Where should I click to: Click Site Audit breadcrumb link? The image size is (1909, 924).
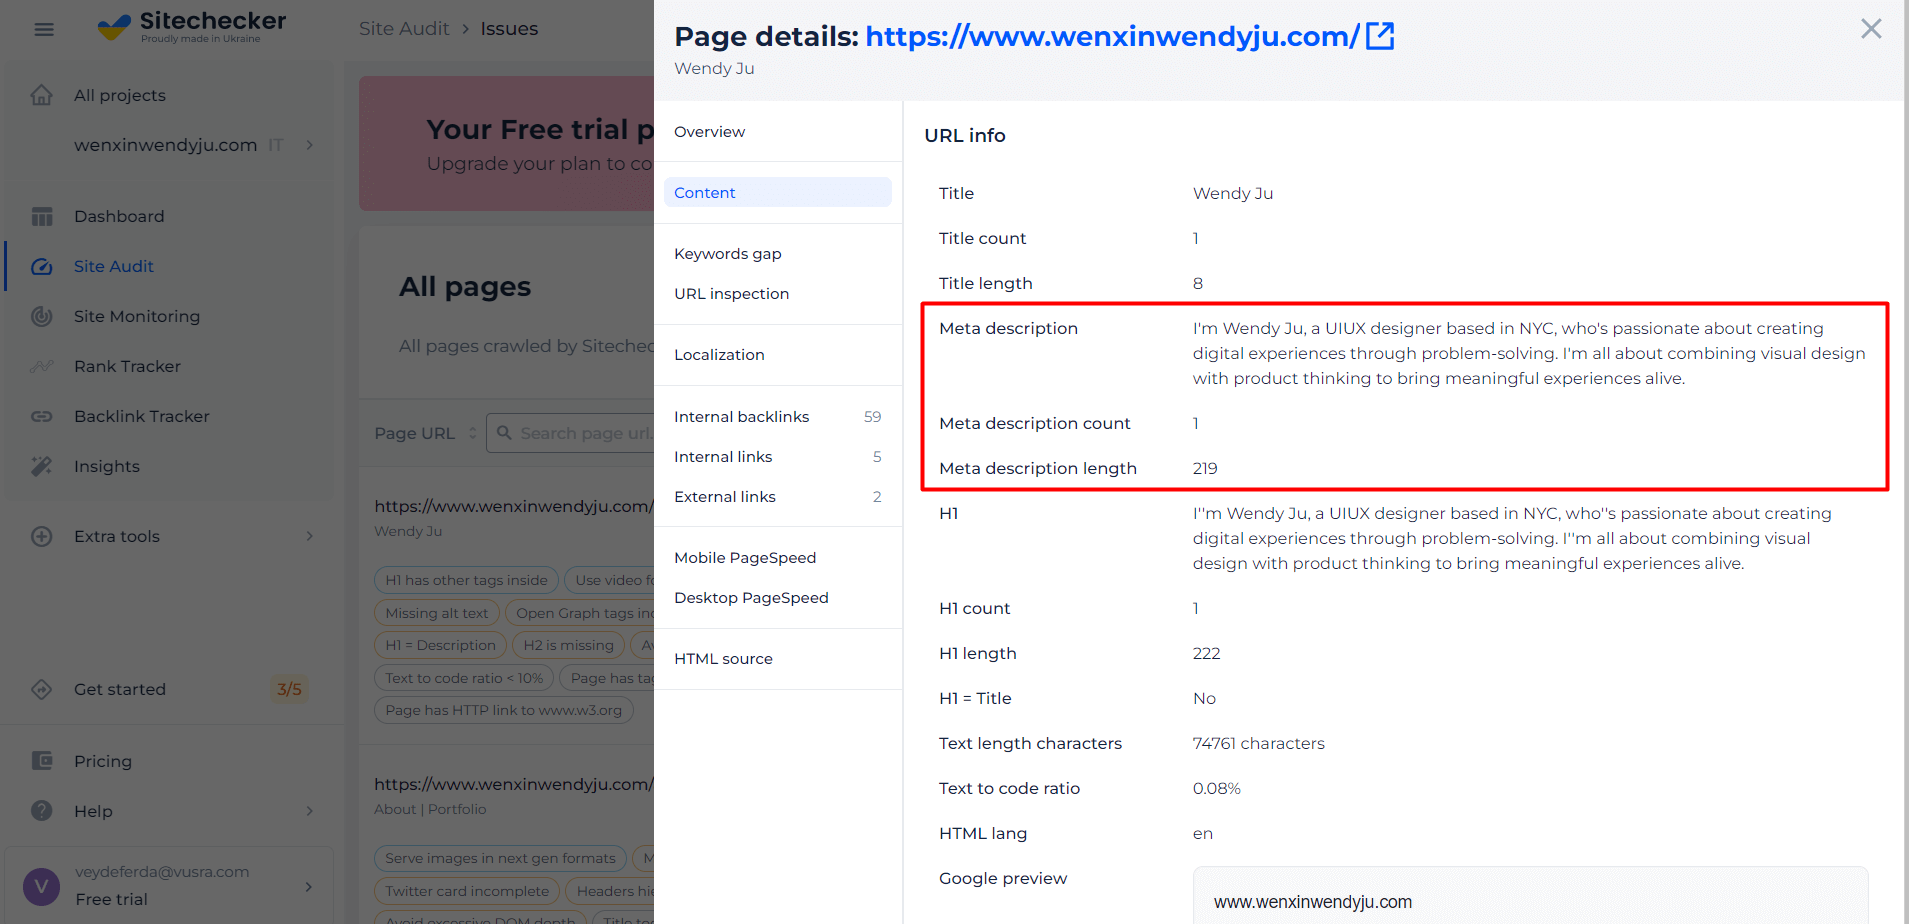coord(404,29)
